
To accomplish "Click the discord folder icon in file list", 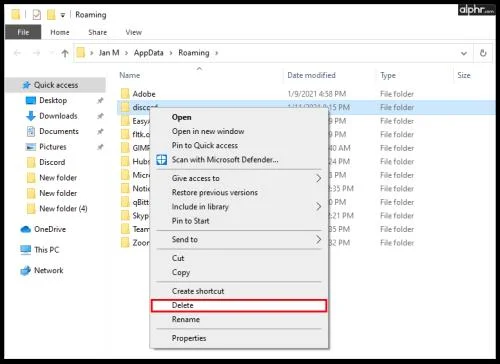I will pyautogui.click(x=125, y=107).
